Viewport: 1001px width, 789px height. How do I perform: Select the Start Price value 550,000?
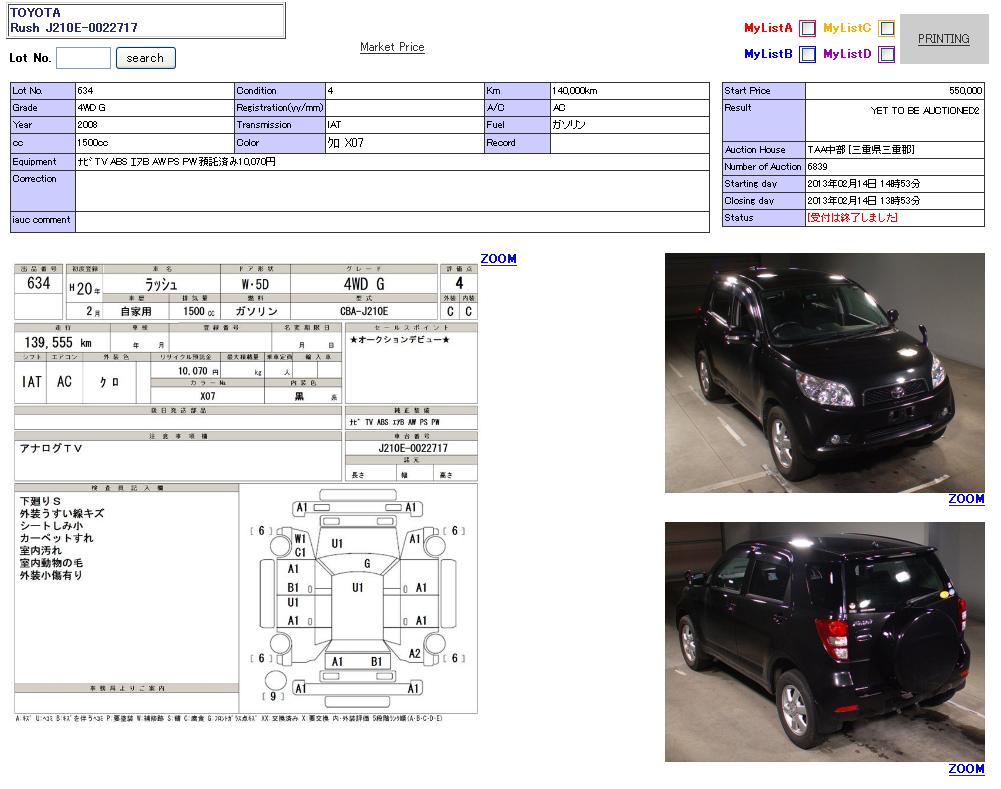click(965, 91)
